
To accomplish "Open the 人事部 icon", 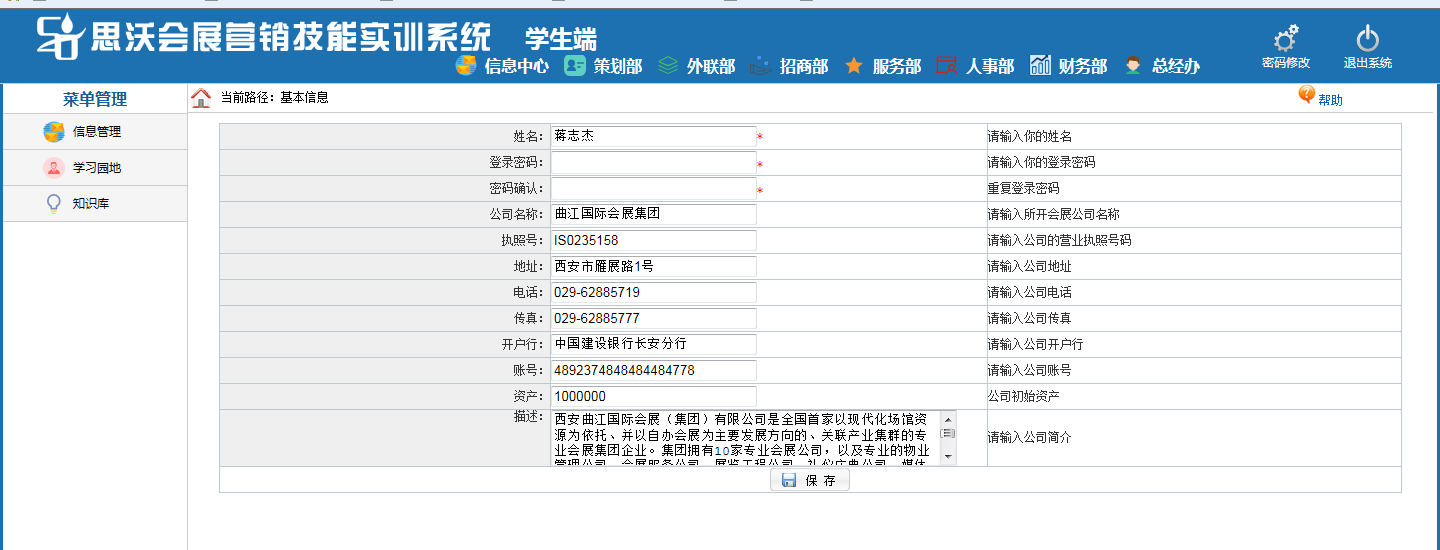I will pyautogui.click(x=946, y=66).
